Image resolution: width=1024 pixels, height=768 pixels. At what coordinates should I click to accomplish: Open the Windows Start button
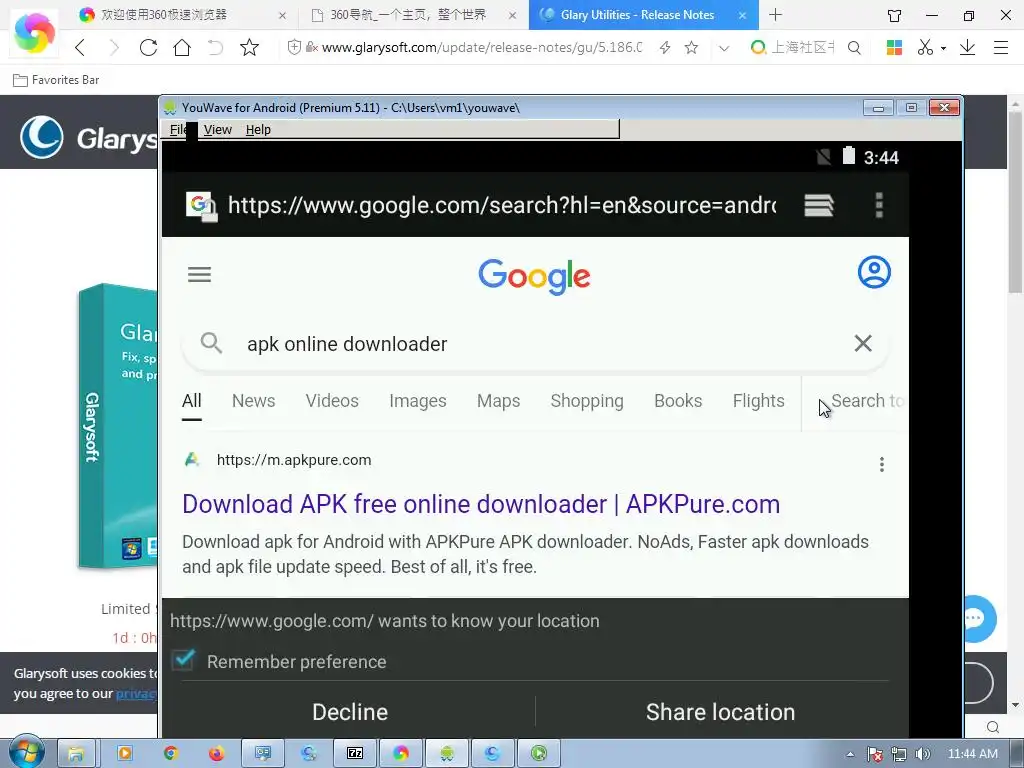27,752
